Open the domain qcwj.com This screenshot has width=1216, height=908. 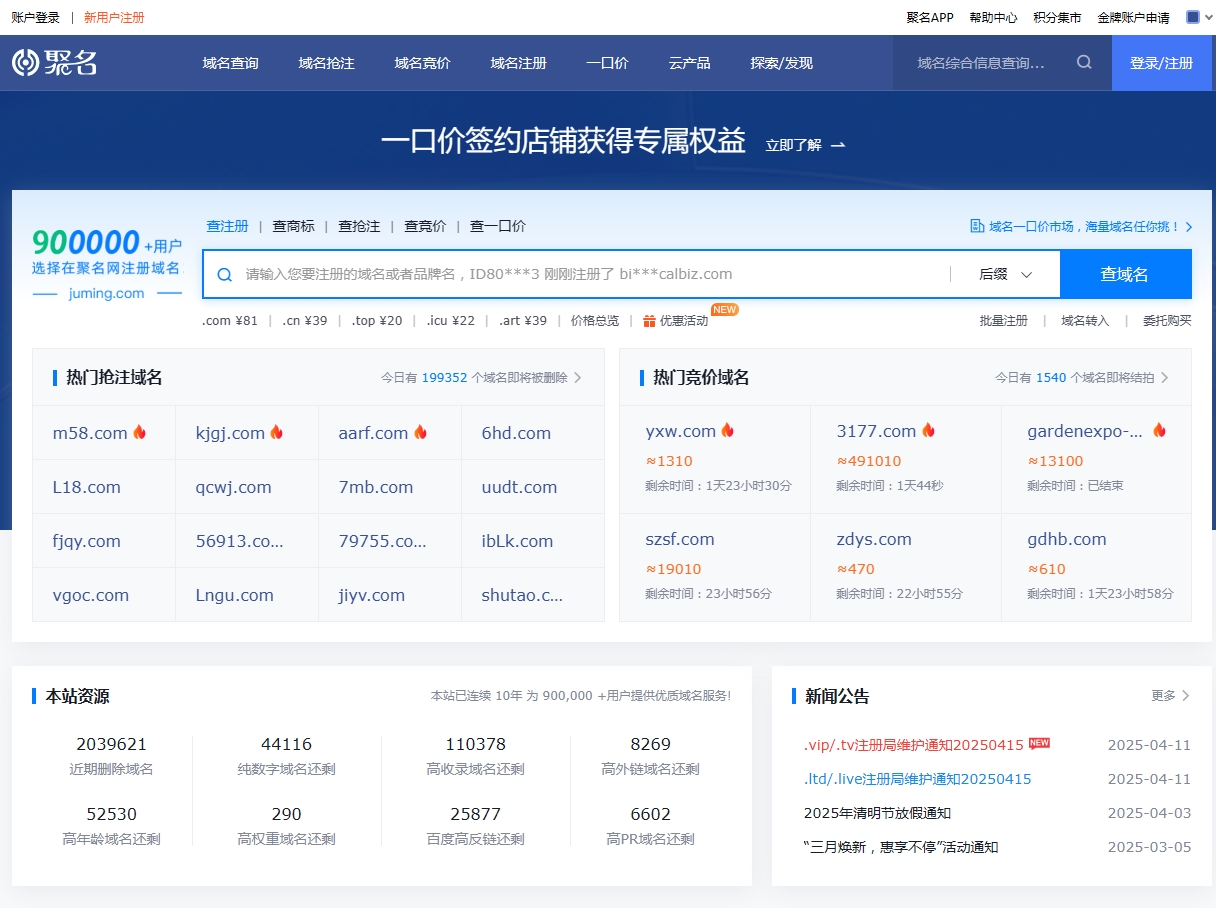pyautogui.click(x=234, y=487)
